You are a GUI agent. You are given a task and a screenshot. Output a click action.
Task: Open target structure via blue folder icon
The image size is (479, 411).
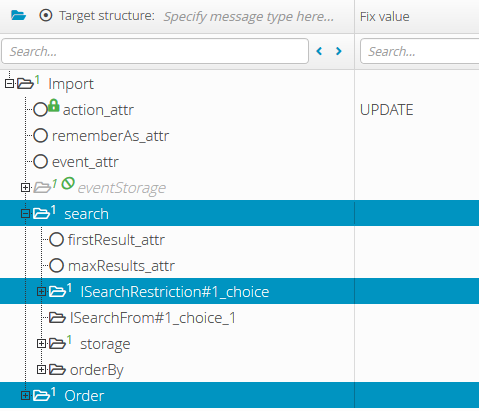[x=18, y=15]
